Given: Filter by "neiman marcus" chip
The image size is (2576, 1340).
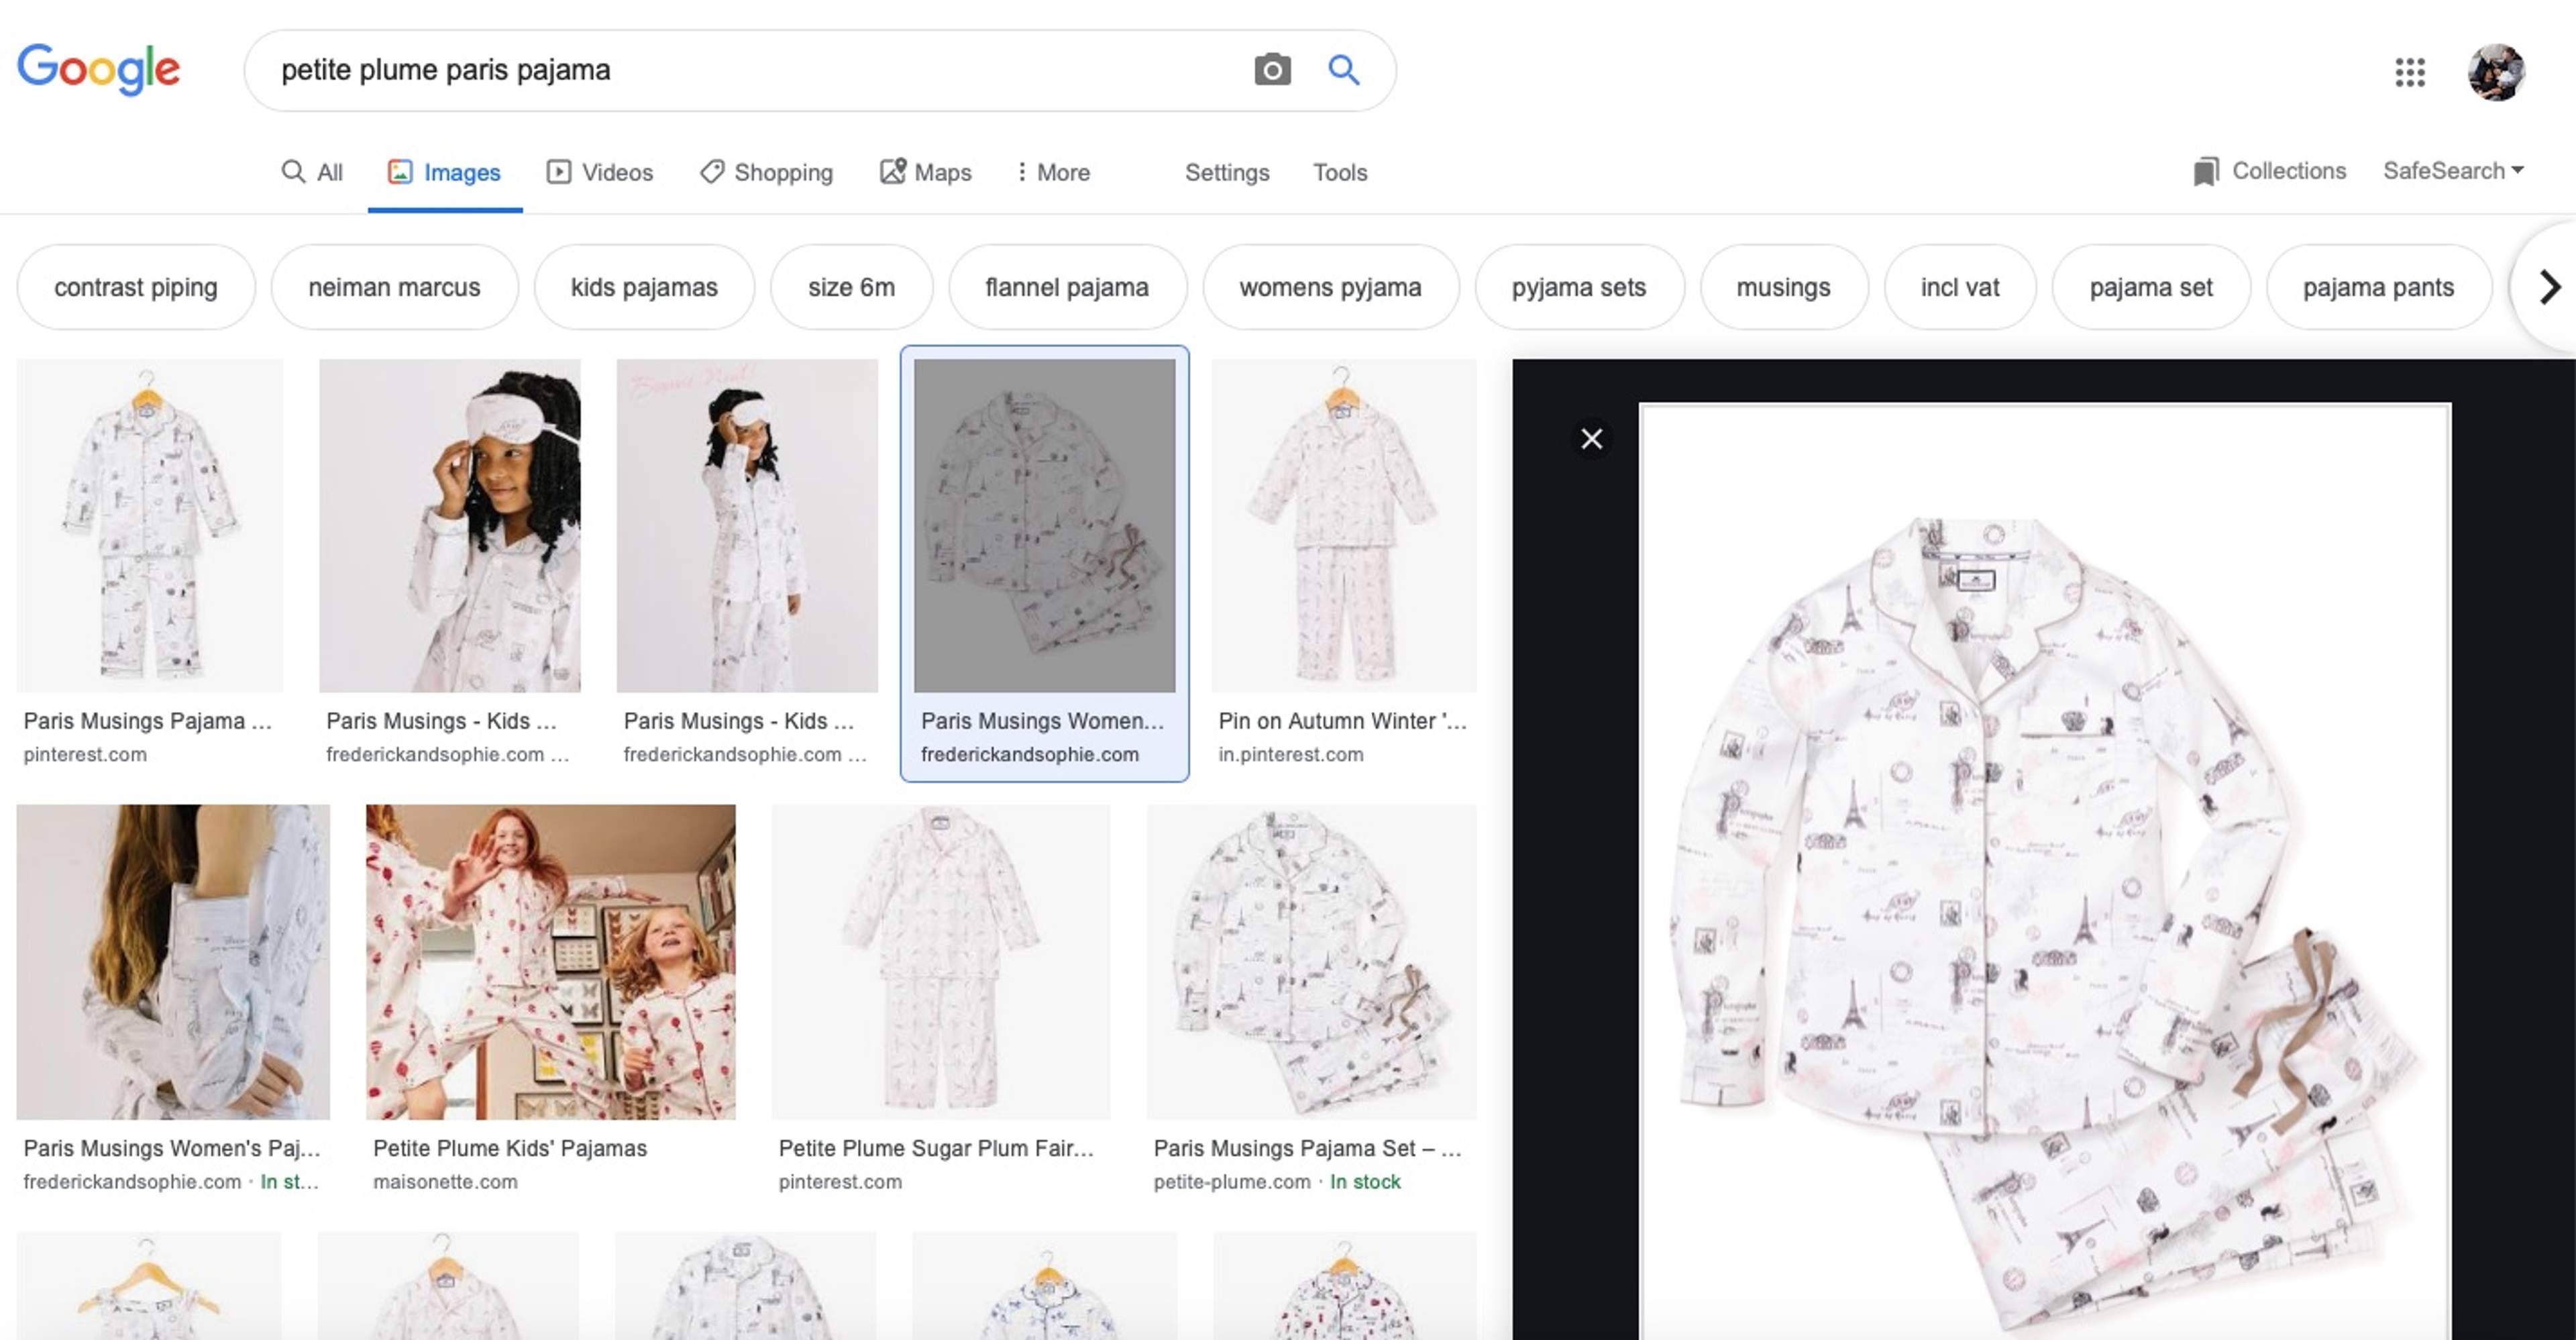Looking at the screenshot, I should (394, 288).
